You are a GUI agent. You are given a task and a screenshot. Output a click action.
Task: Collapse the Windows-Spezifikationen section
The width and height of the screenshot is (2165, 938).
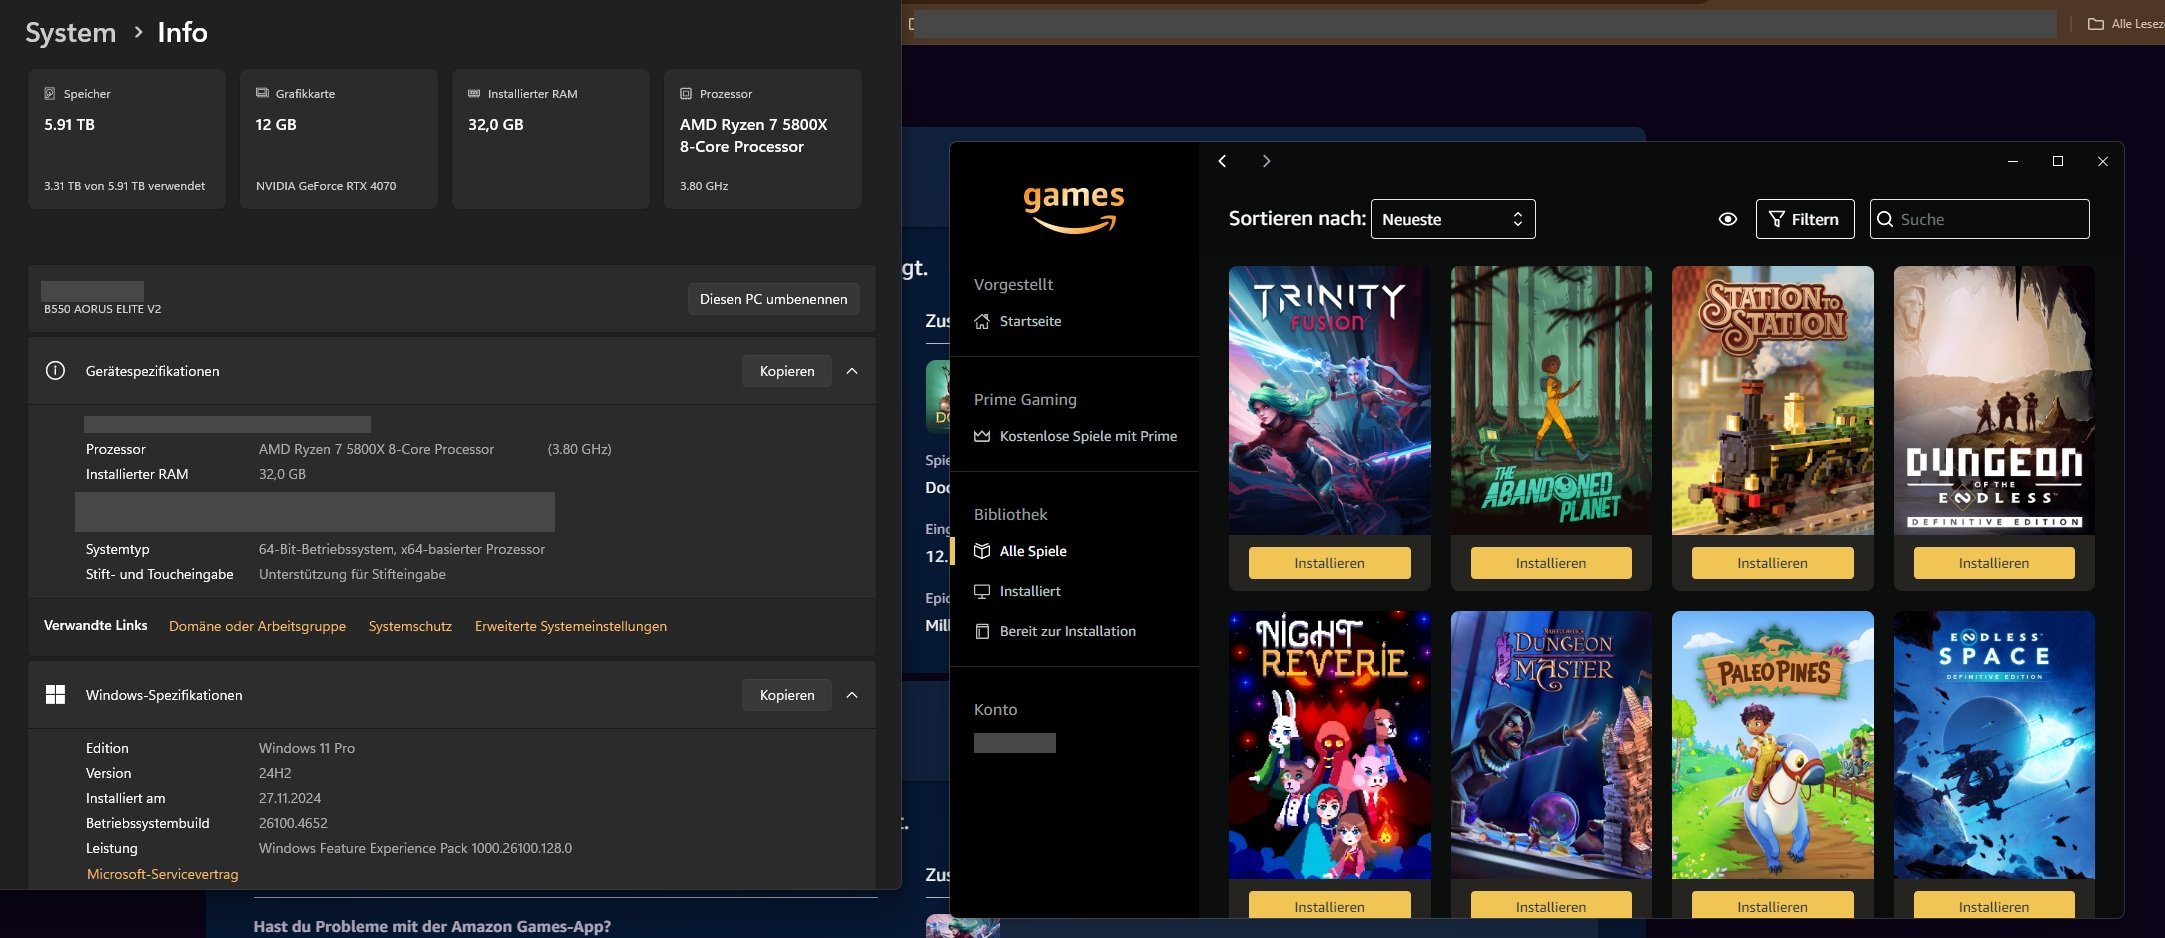(x=852, y=695)
